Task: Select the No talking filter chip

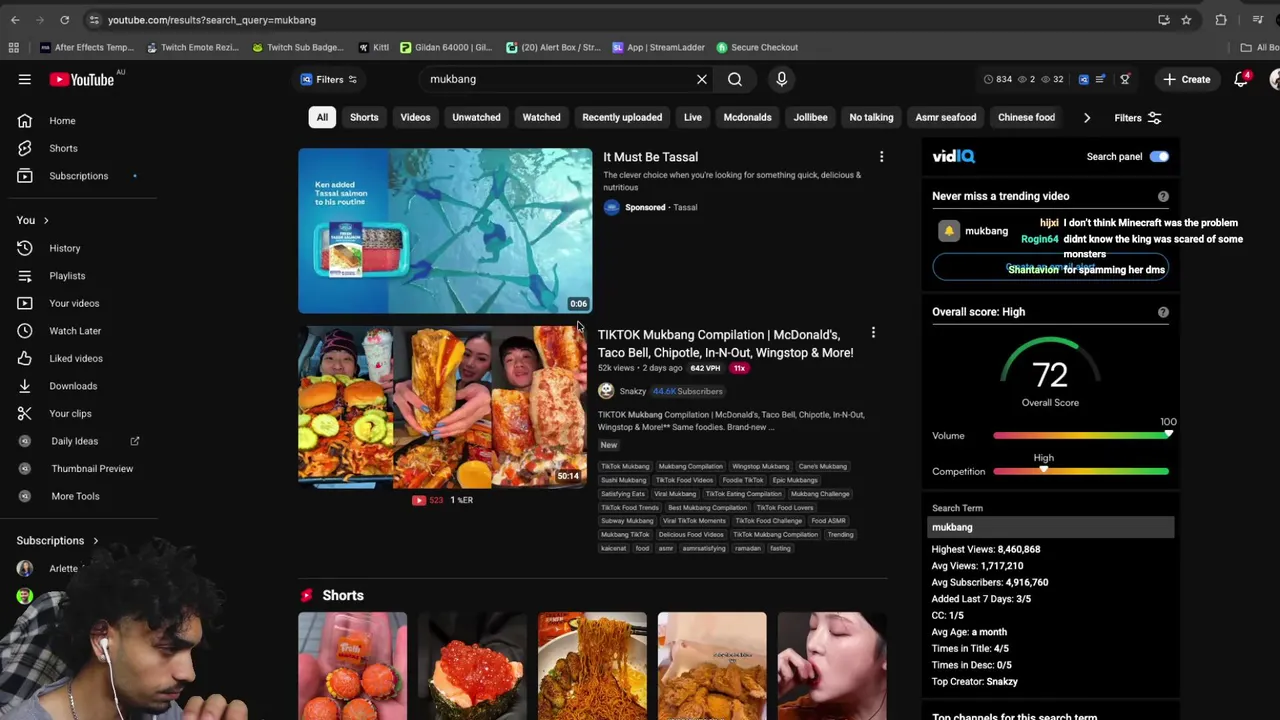Action: click(x=871, y=118)
